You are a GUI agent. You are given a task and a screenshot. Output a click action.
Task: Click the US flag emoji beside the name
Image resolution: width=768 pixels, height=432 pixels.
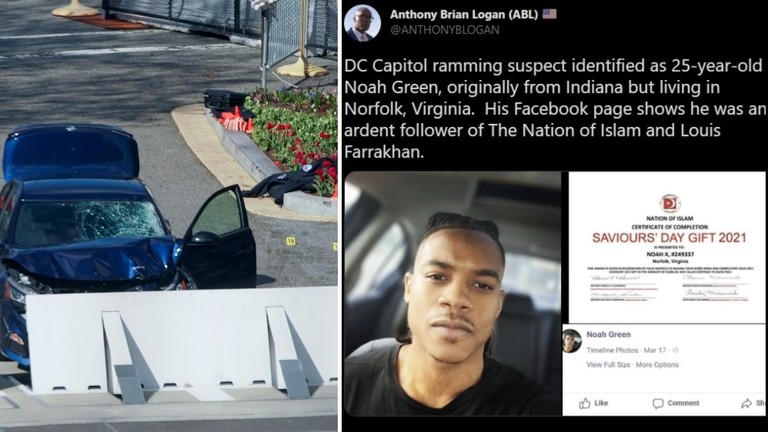pyautogui.click(x=550, y=14)
